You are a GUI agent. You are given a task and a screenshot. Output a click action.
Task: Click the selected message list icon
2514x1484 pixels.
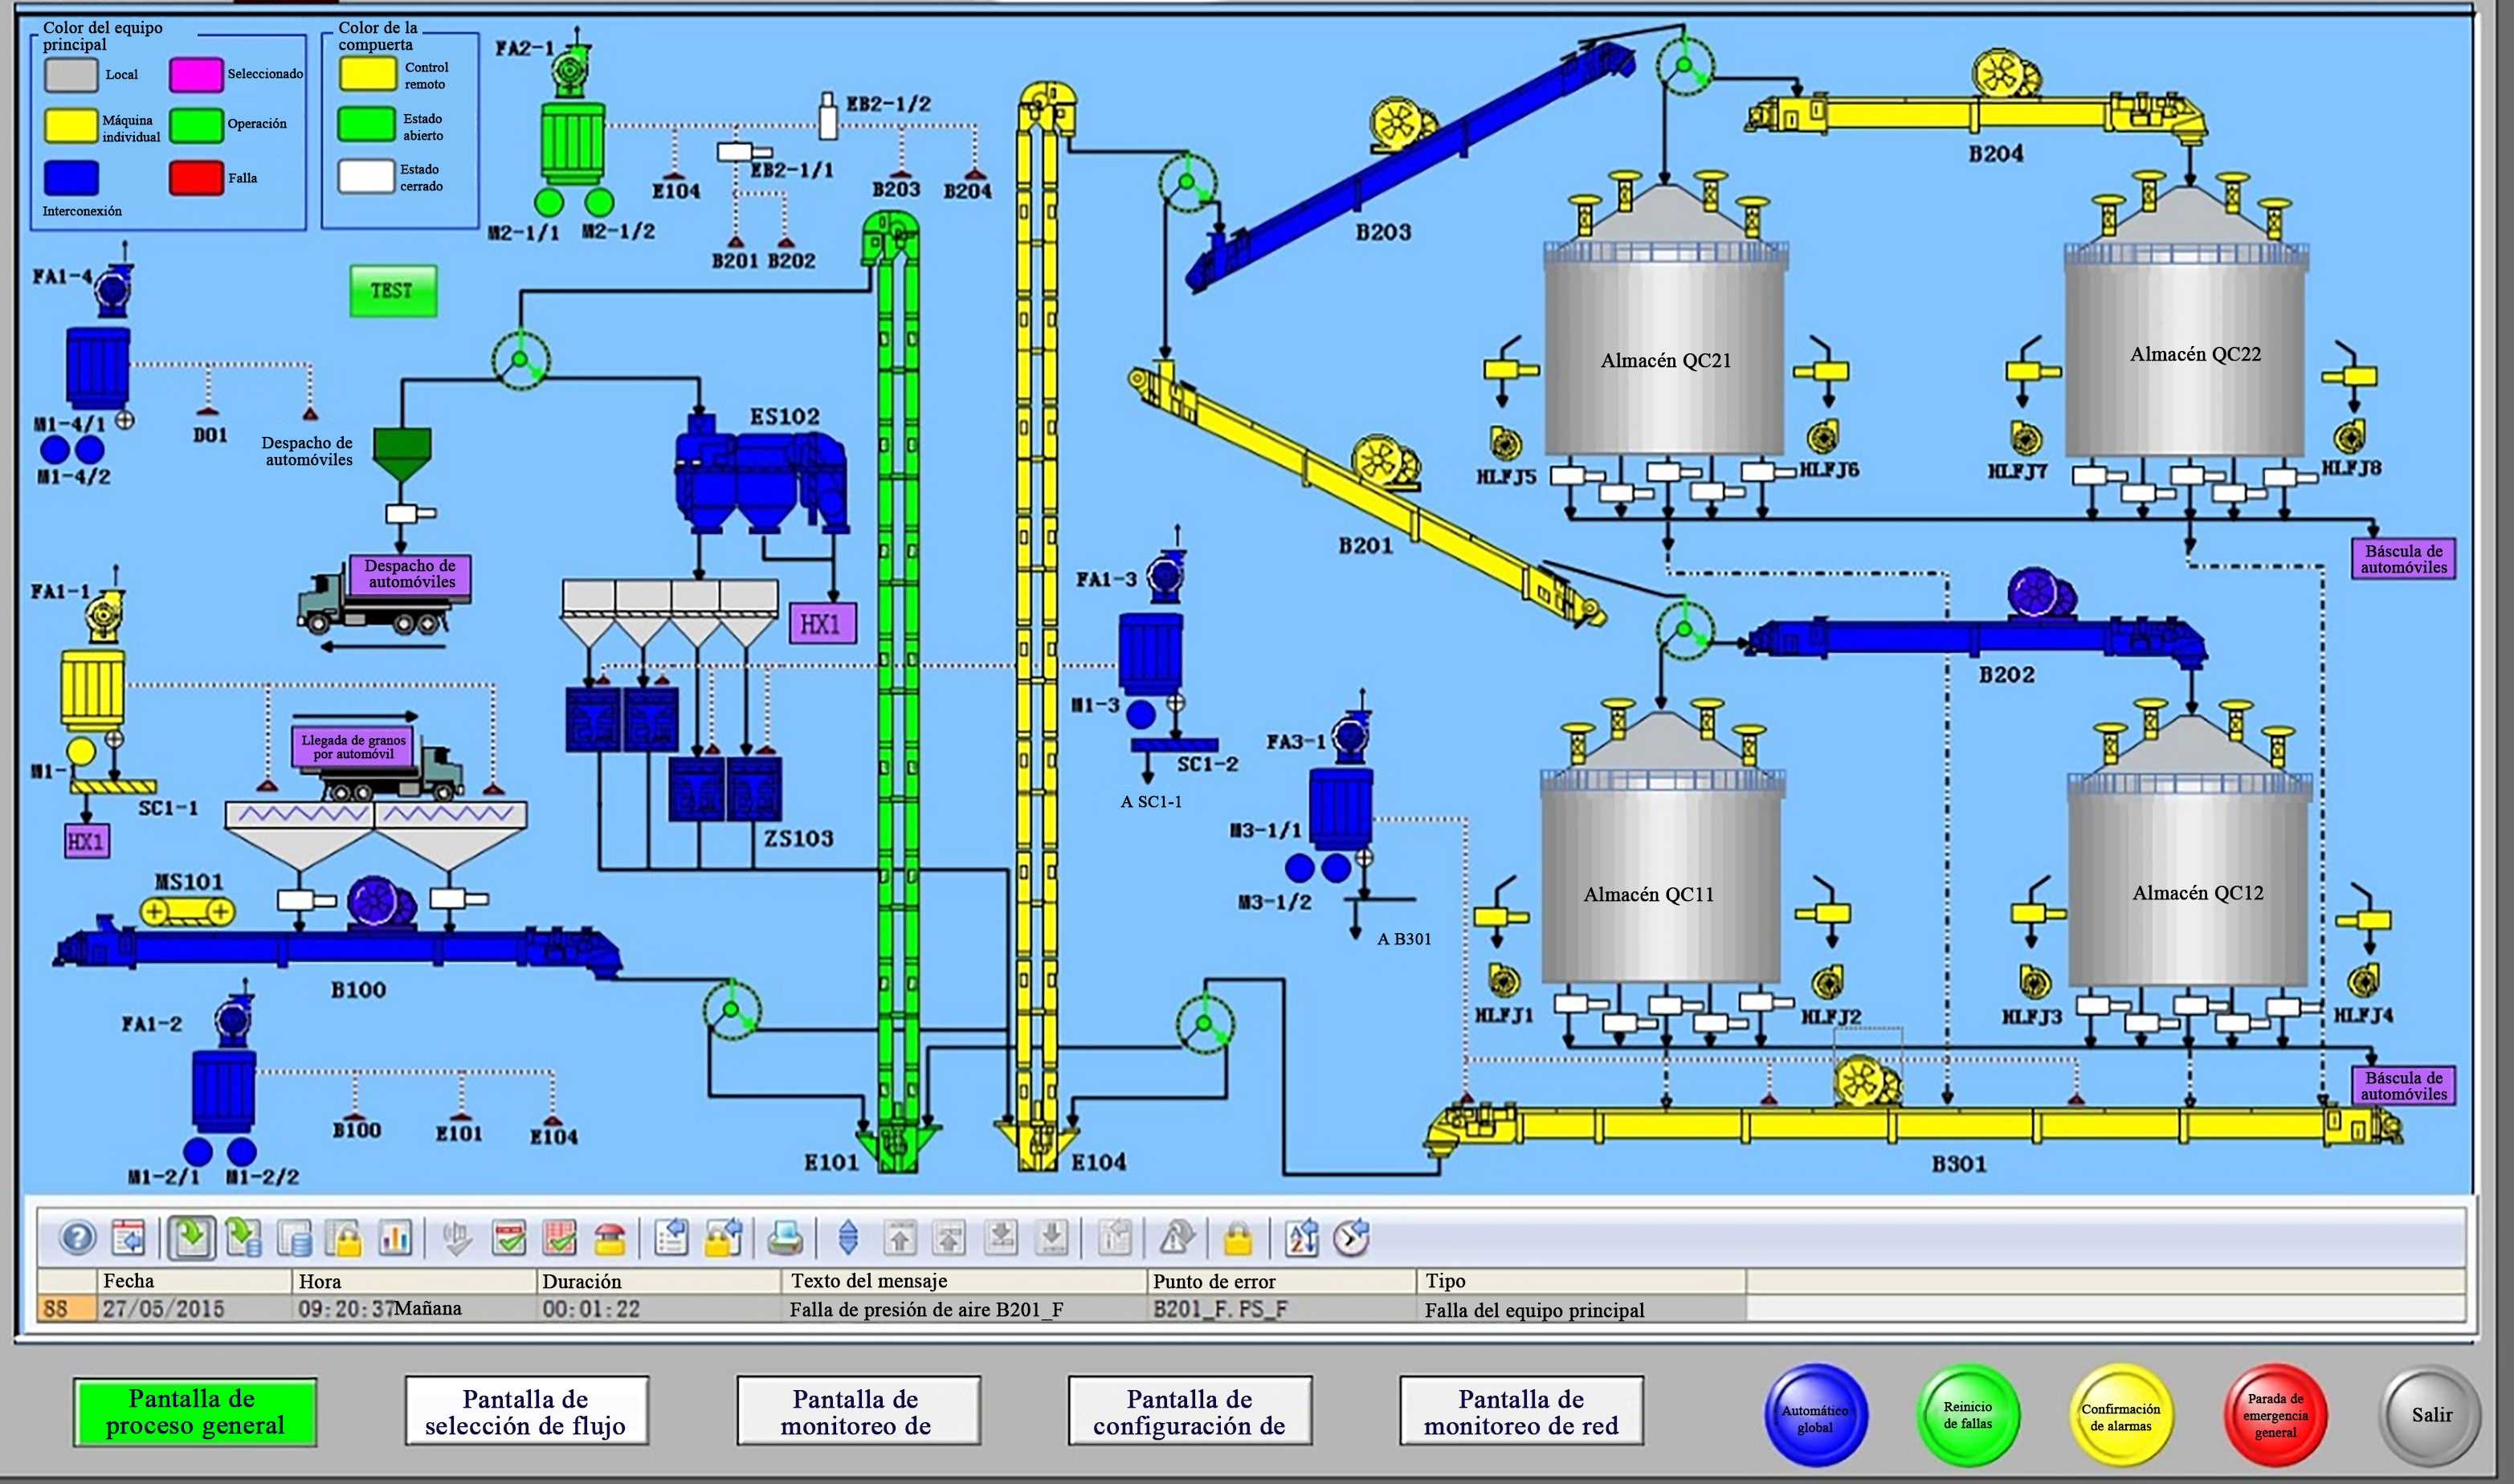tap(192, 1239)
